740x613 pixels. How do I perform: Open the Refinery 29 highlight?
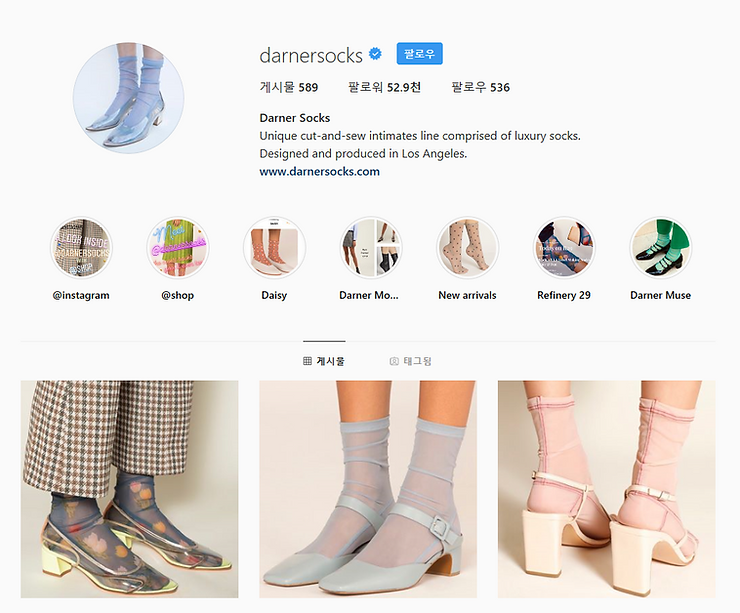pos(564,247)
